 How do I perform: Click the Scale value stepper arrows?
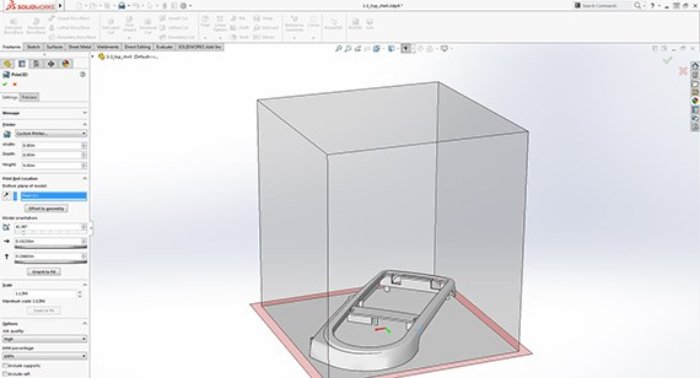pyautogui.click(x=80, y=294)
